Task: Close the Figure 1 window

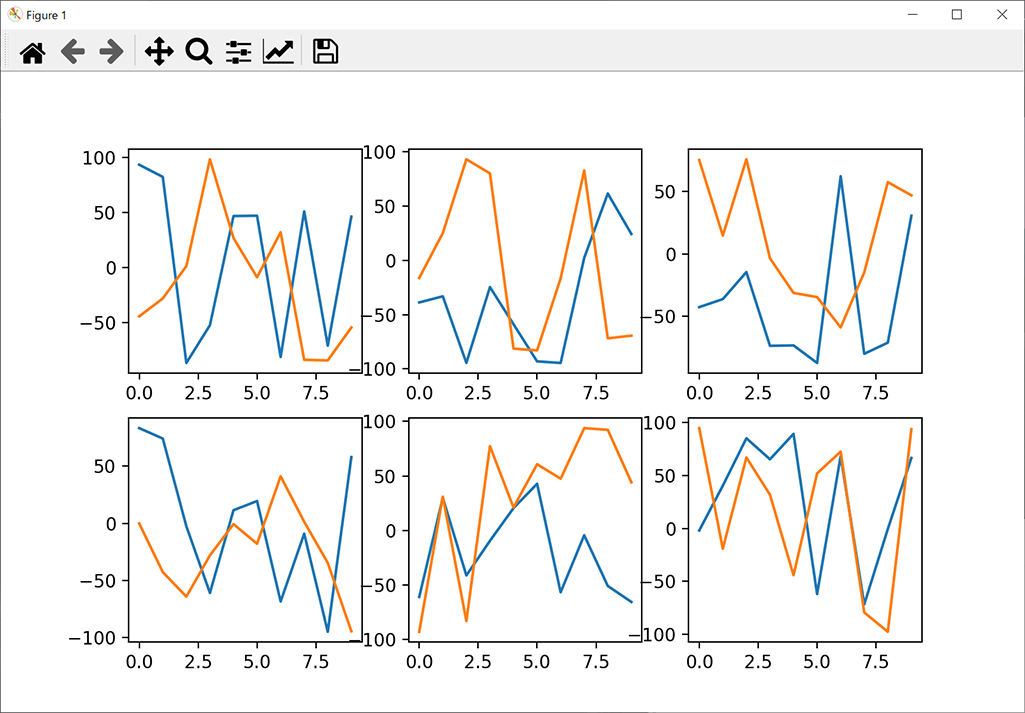Action: click(1001, 14)
